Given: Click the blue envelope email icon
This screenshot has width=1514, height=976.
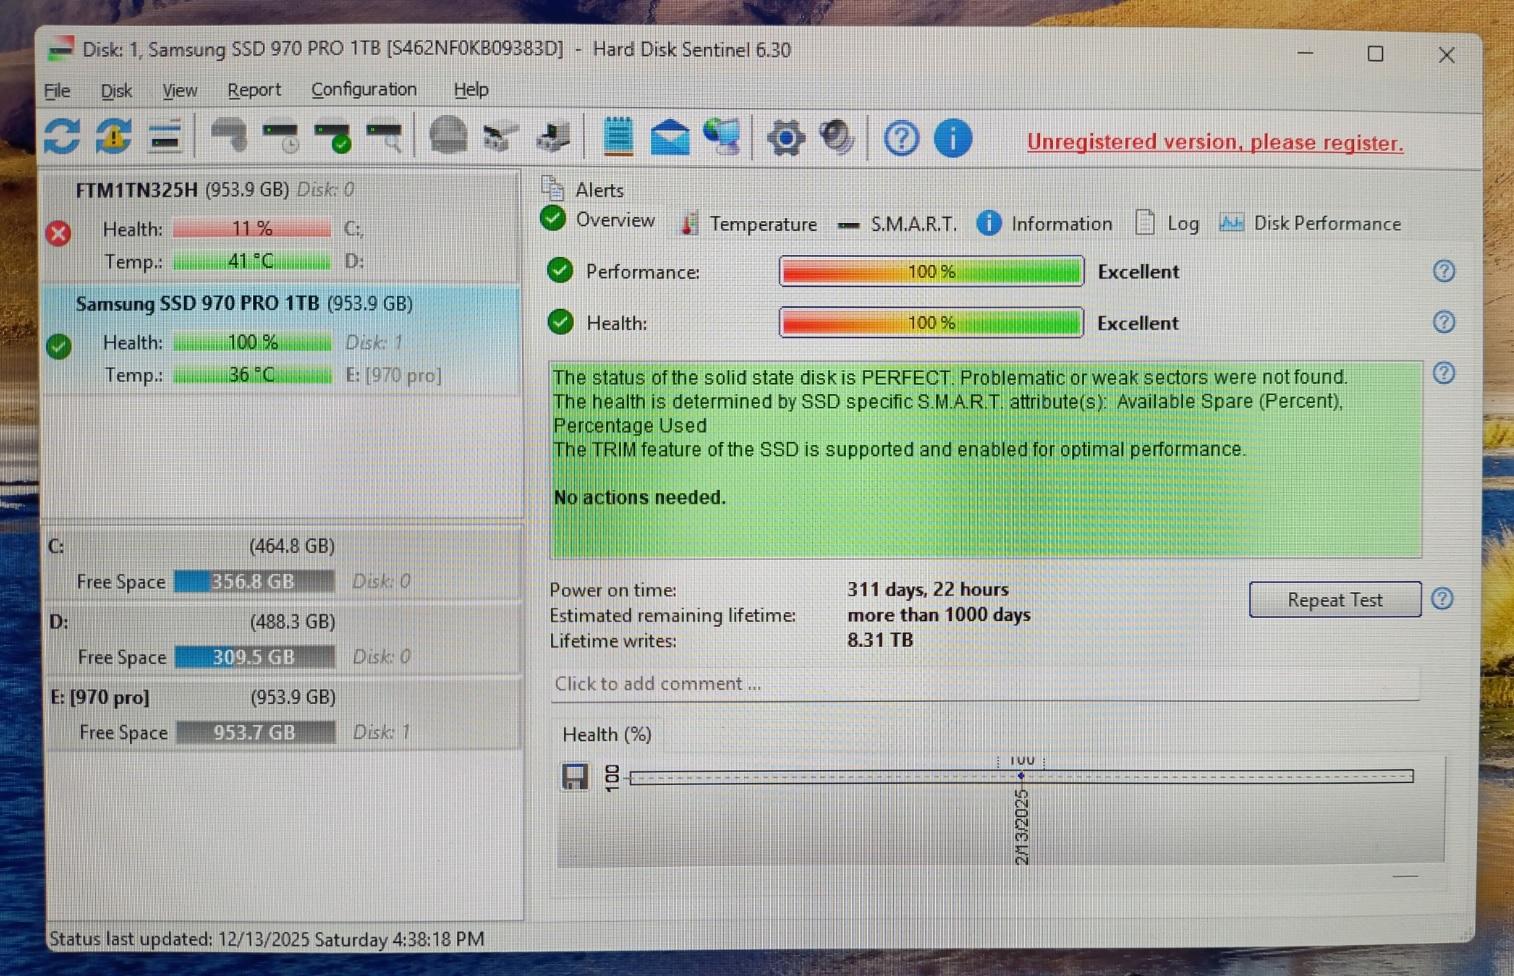Looking at the screenshot, I should coord(669,137).
